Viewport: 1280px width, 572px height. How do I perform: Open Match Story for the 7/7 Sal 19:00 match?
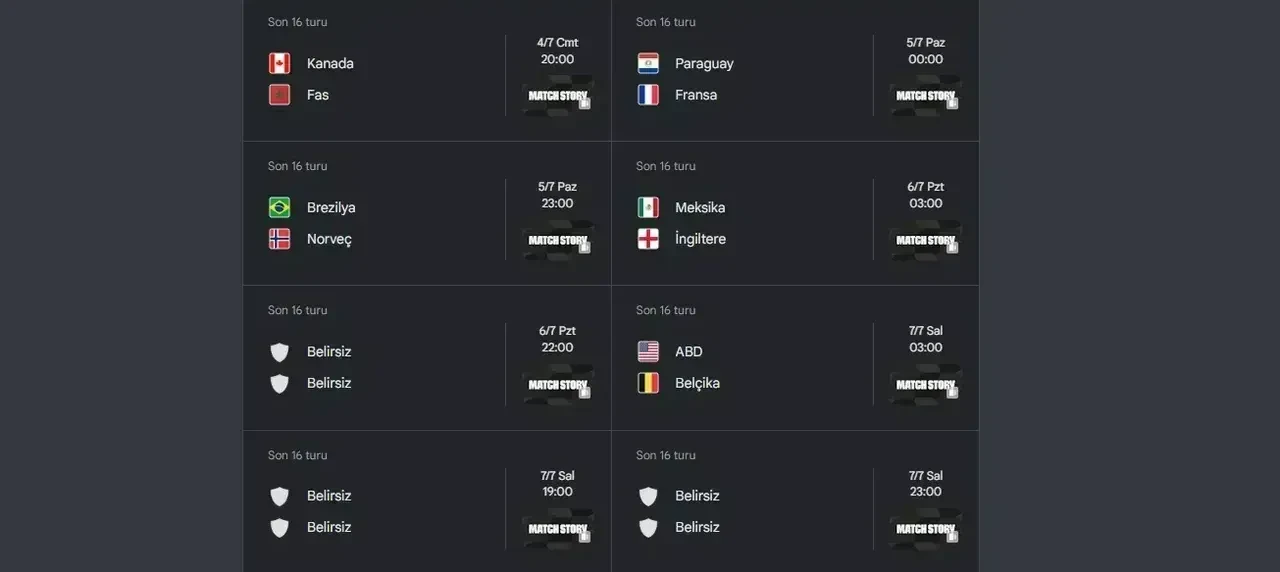pyautogui.click(x=558, y=529)
